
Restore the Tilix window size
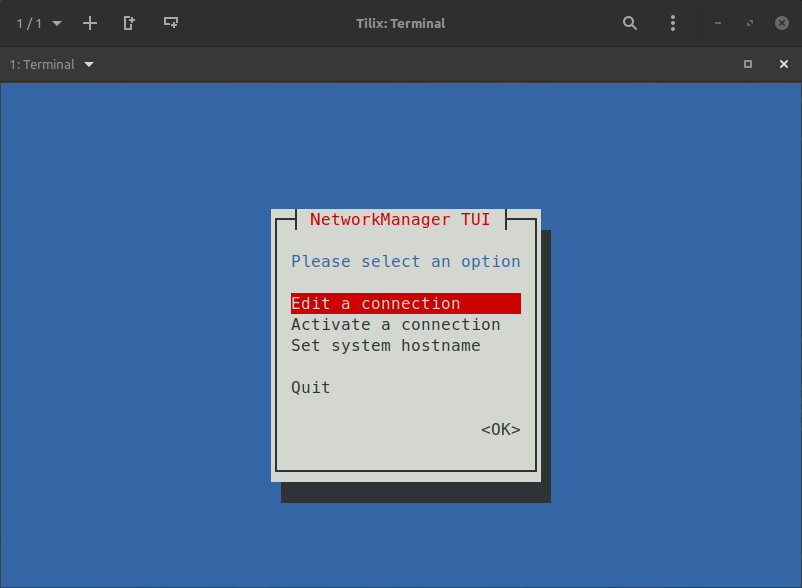[x=749, y=23]
